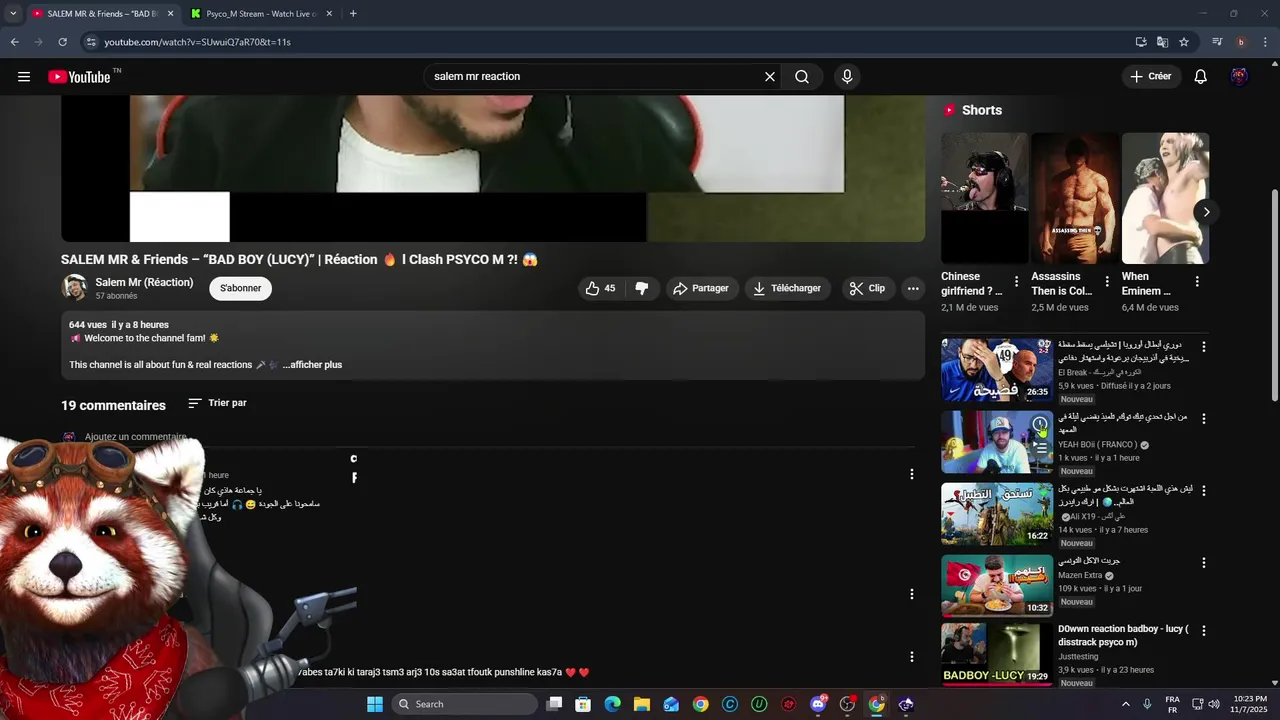This screenshot has height=720, width=1280.
Task: Open Chrome's three-dot menu
Action: point(1266,42)
